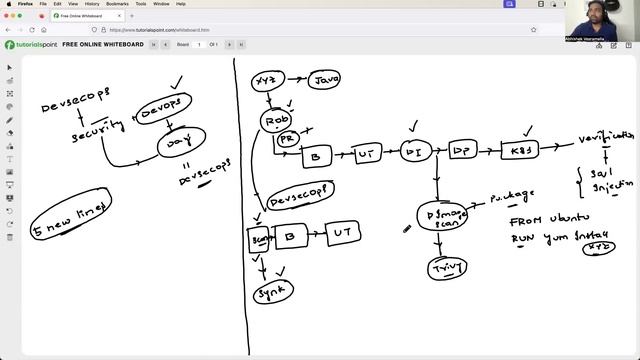Click the red extension icon beside the tab
Screen dimensions: 640x360
[41, 16]
